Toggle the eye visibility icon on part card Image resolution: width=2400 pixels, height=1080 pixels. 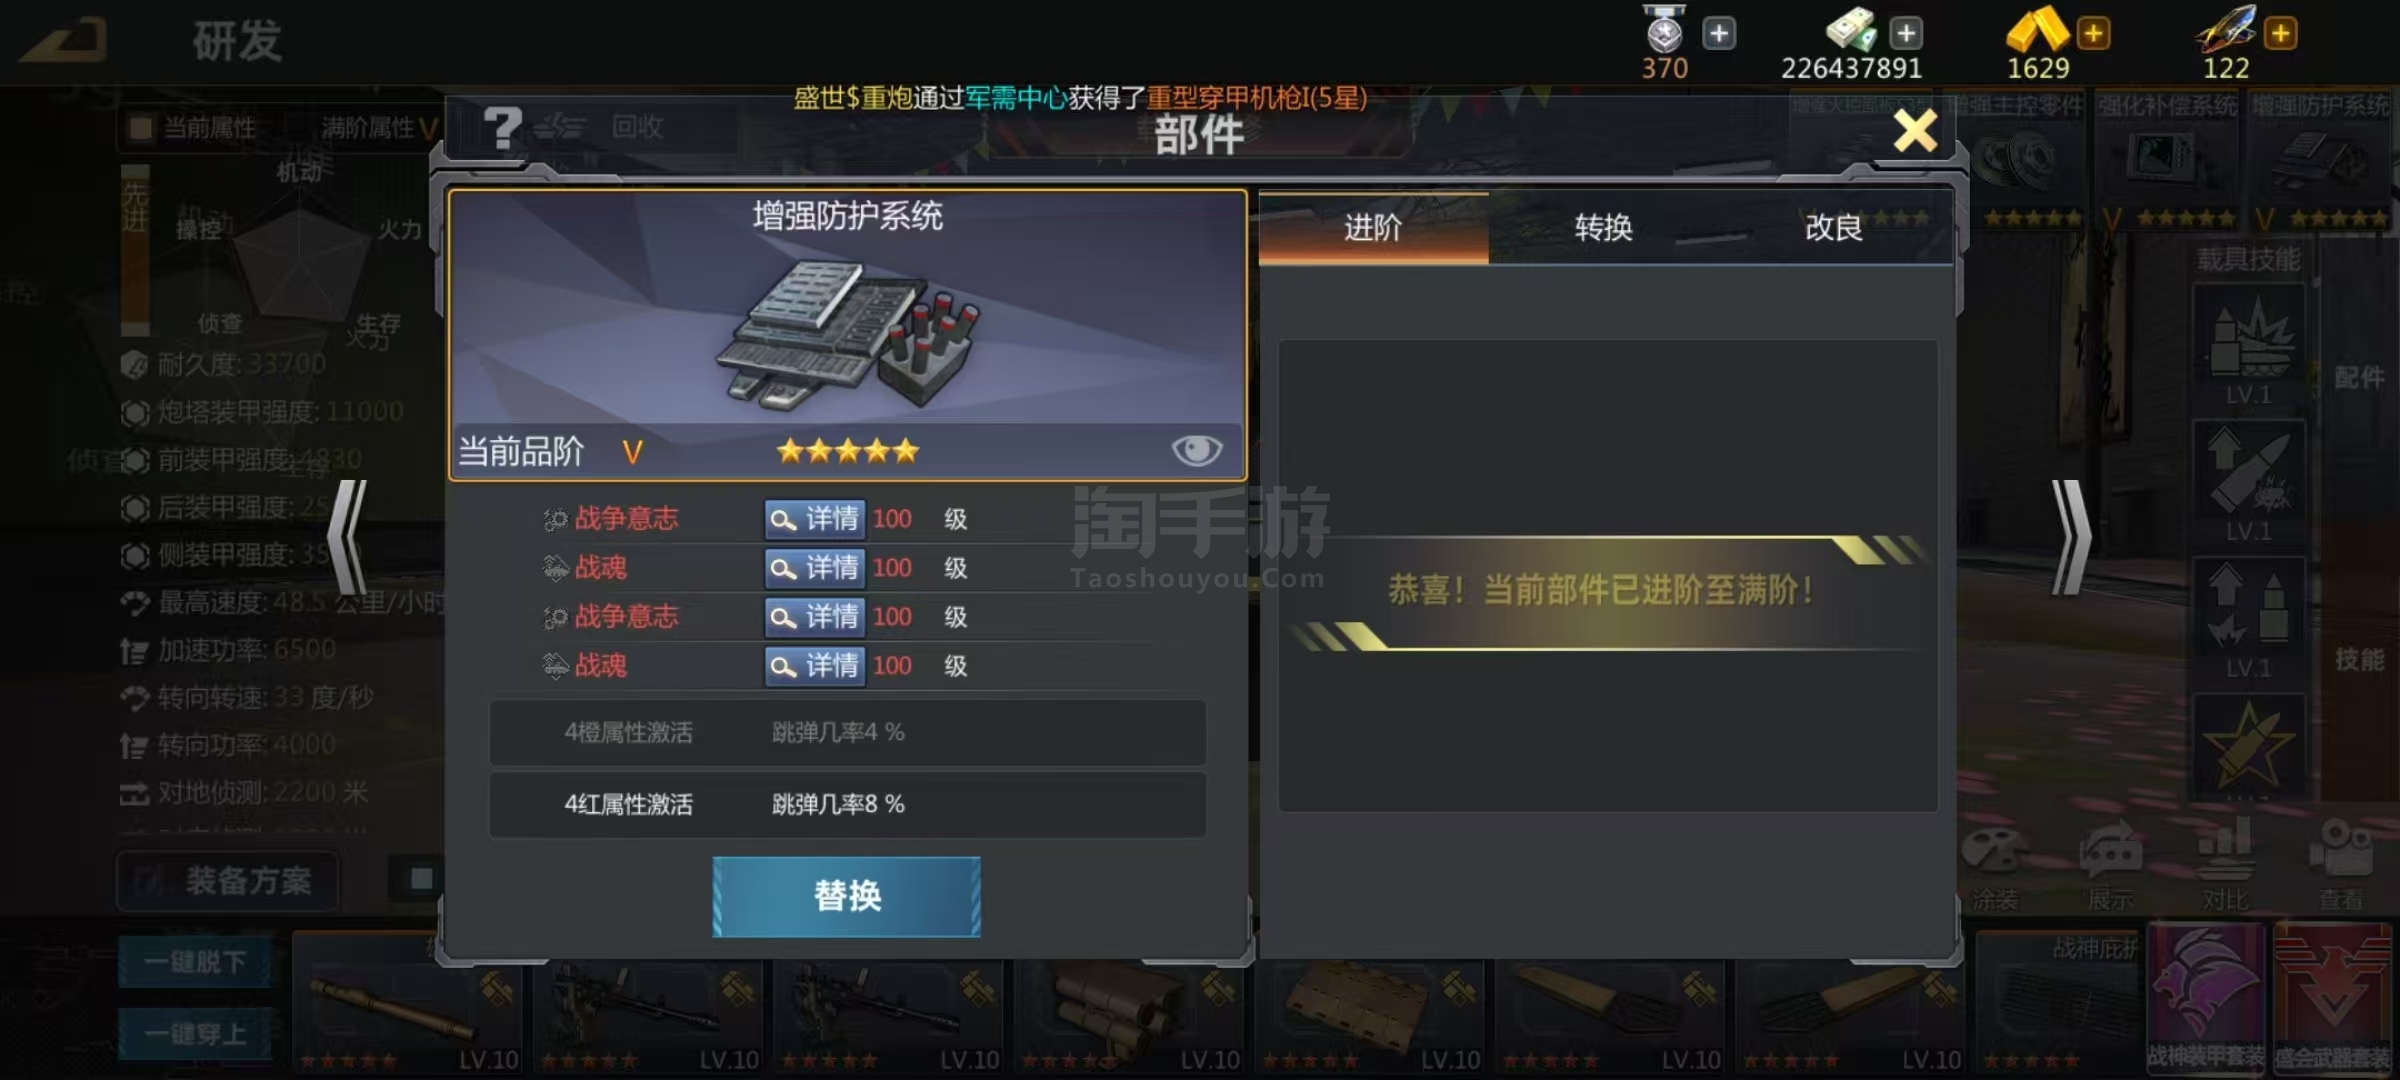point(1196,450)
